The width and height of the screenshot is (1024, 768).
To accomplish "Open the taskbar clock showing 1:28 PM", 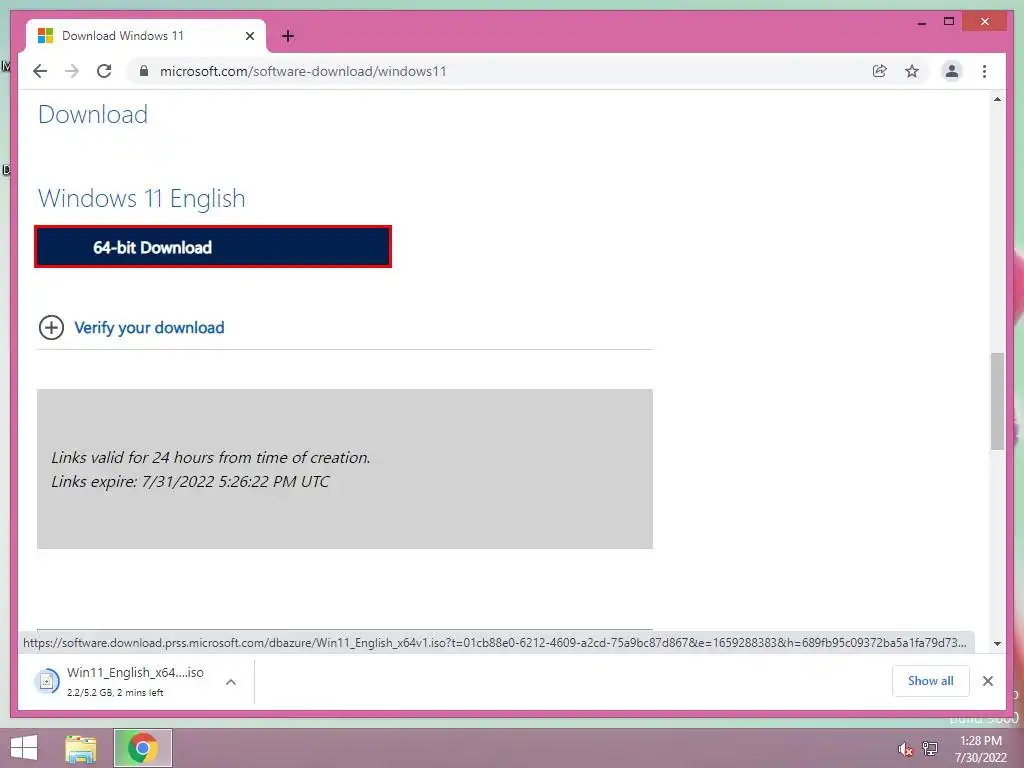I will pos(981,749).
